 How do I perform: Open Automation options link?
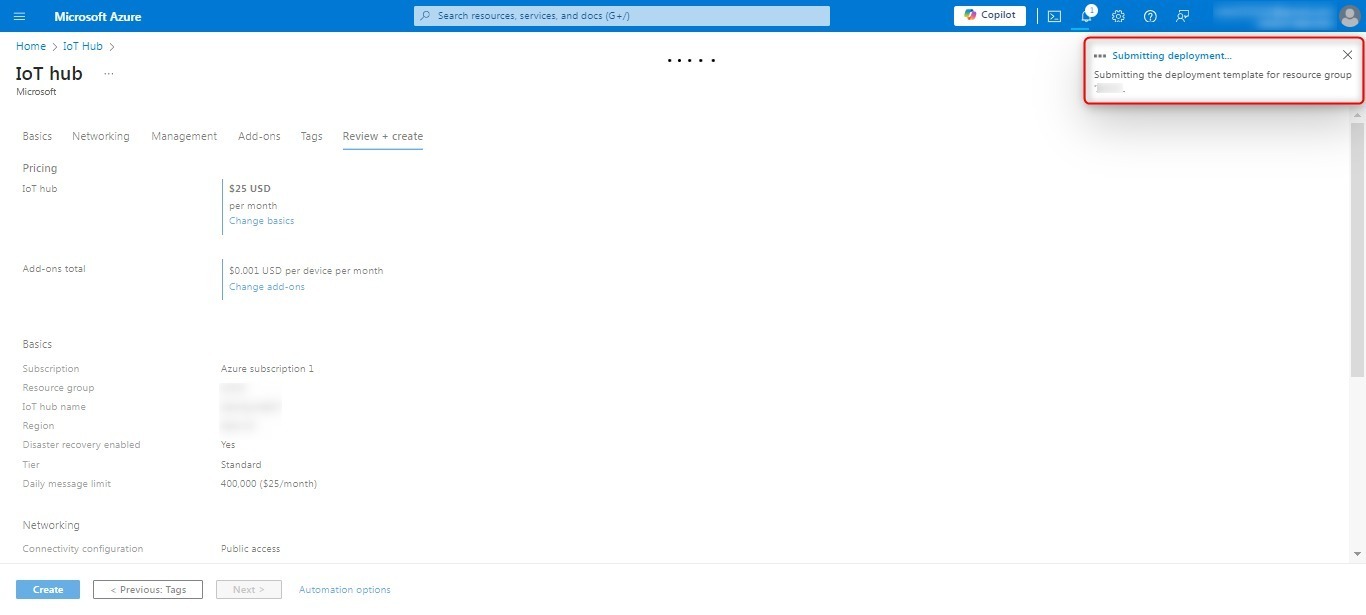click(345, 590)
